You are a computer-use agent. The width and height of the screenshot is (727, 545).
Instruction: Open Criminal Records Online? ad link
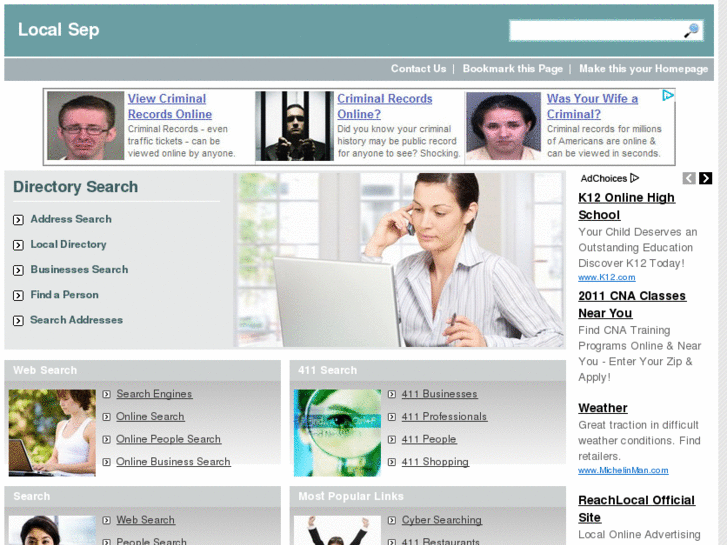(x=384, y=106)
